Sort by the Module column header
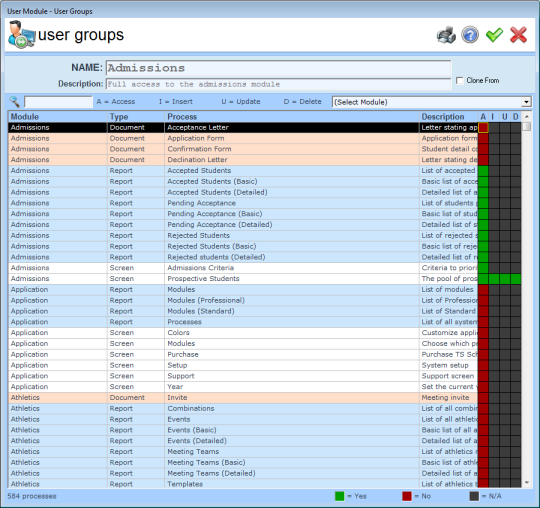Screen dimensions: 540x508 pyautogui.click(x=58, y=116)
